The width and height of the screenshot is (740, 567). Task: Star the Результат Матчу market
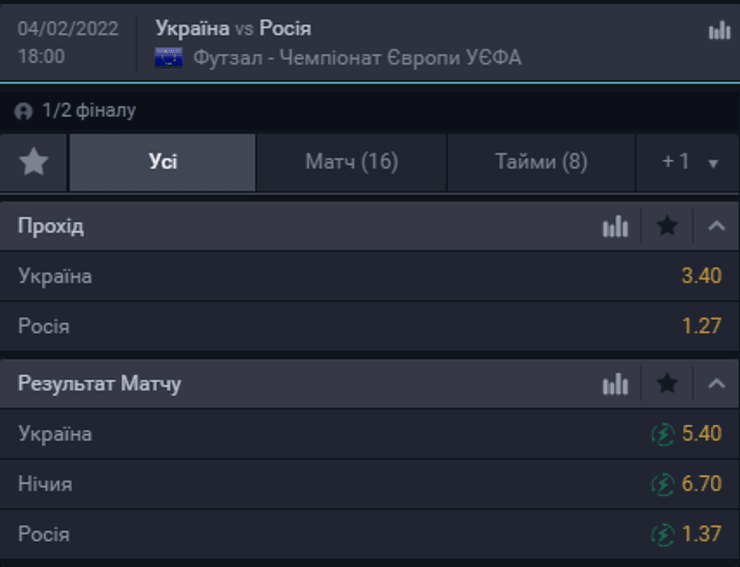pos(667,384)
